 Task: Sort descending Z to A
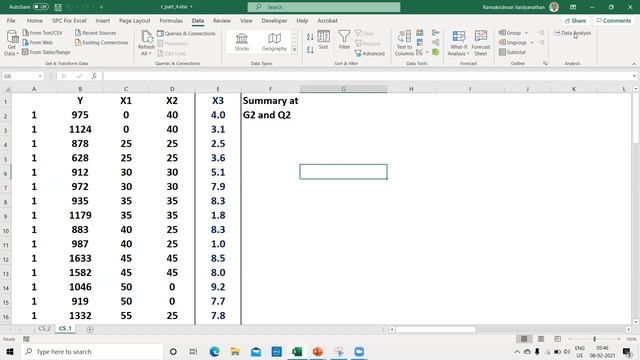(310, 50)
